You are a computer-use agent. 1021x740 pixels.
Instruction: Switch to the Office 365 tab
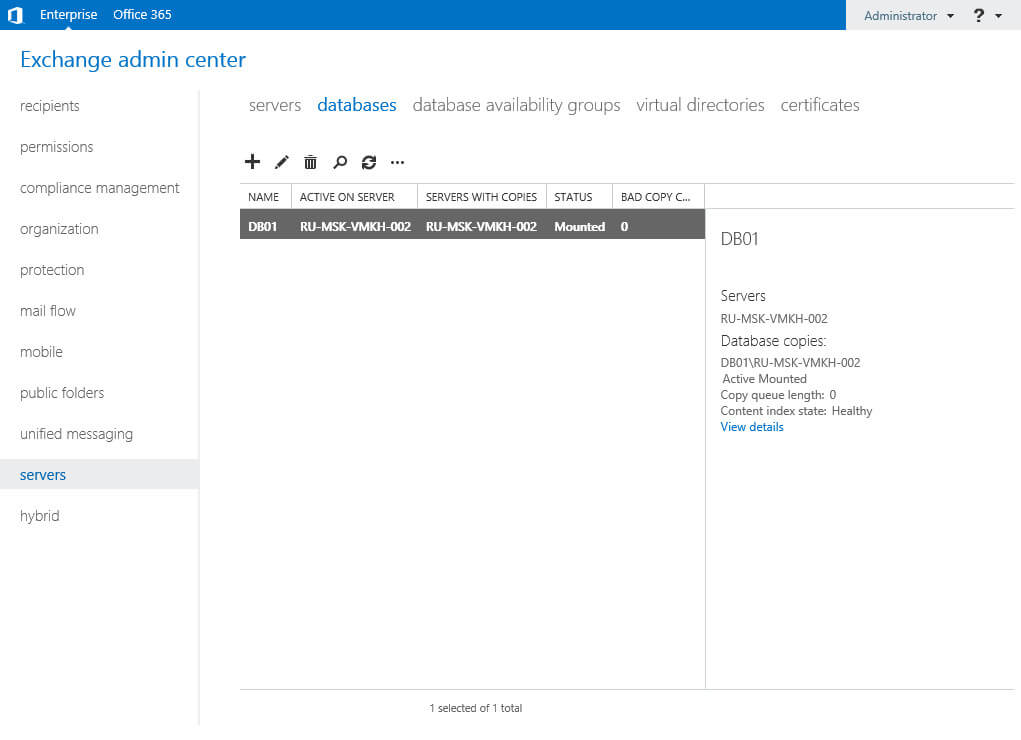click(142, 14)
